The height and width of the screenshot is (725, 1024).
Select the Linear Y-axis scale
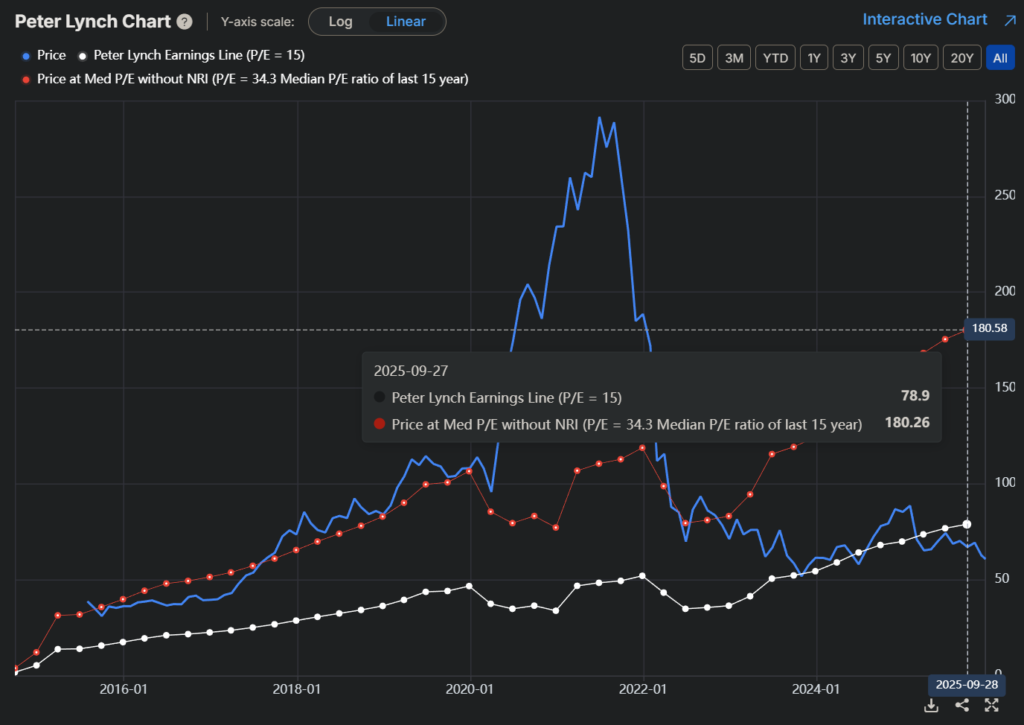405,21
